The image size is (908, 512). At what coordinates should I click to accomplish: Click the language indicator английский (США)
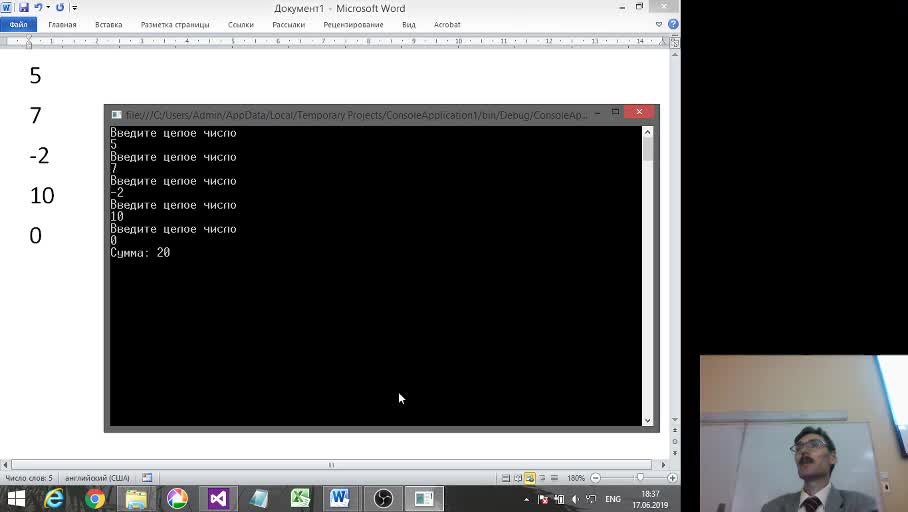pos(97,478)
